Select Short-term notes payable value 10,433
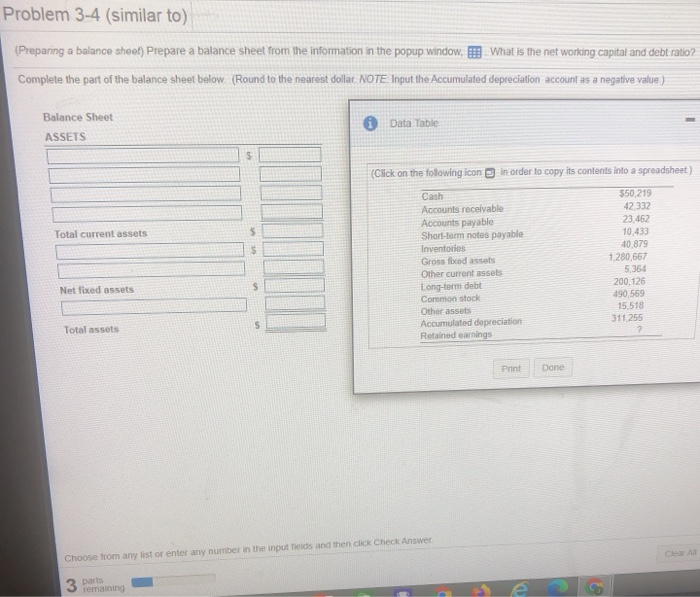This screenshot has width=700, height=597. pyautogui.click(x=636, y=231)
